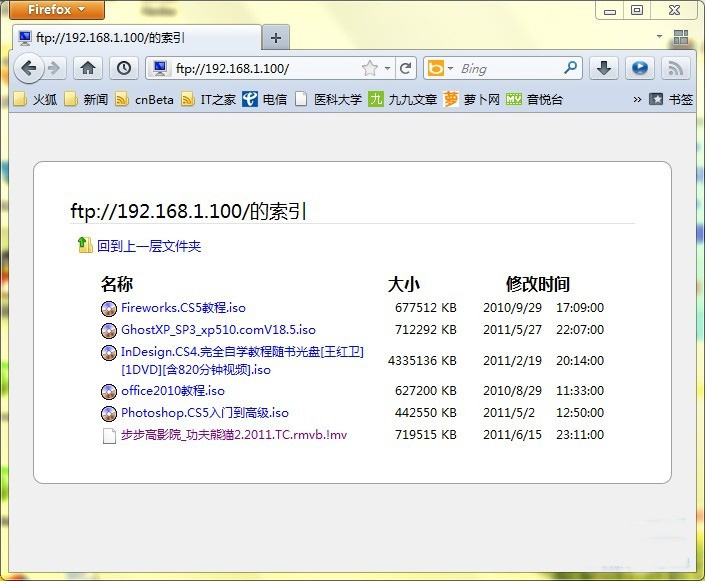Bookmark this page with star icon
This screenshot has height=581, width=705.
pyautogui.click(x=370, y=69)
